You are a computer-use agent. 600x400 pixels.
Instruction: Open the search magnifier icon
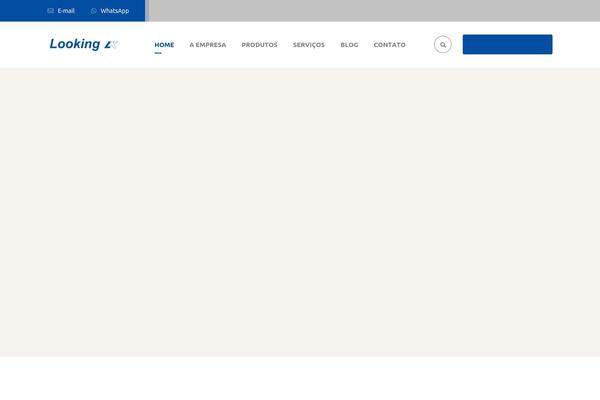pos(443,45)
